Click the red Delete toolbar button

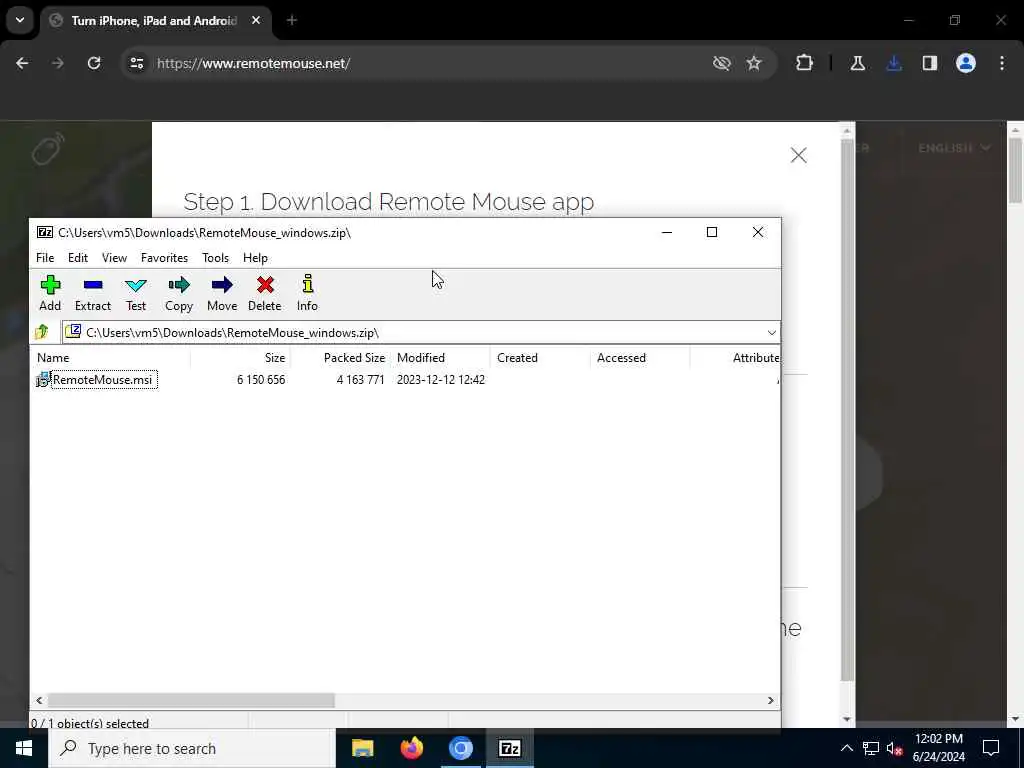coord(264,293)
